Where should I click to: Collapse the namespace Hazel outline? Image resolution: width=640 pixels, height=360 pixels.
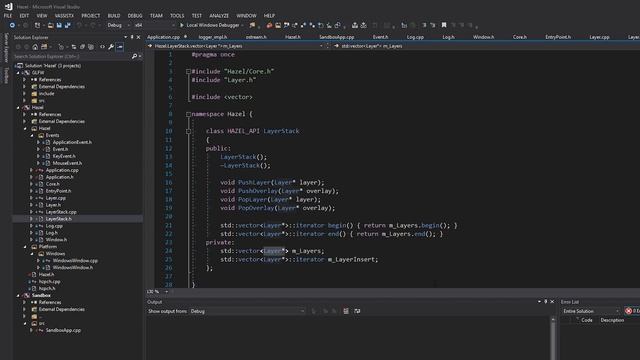click(x=189, y=115)
